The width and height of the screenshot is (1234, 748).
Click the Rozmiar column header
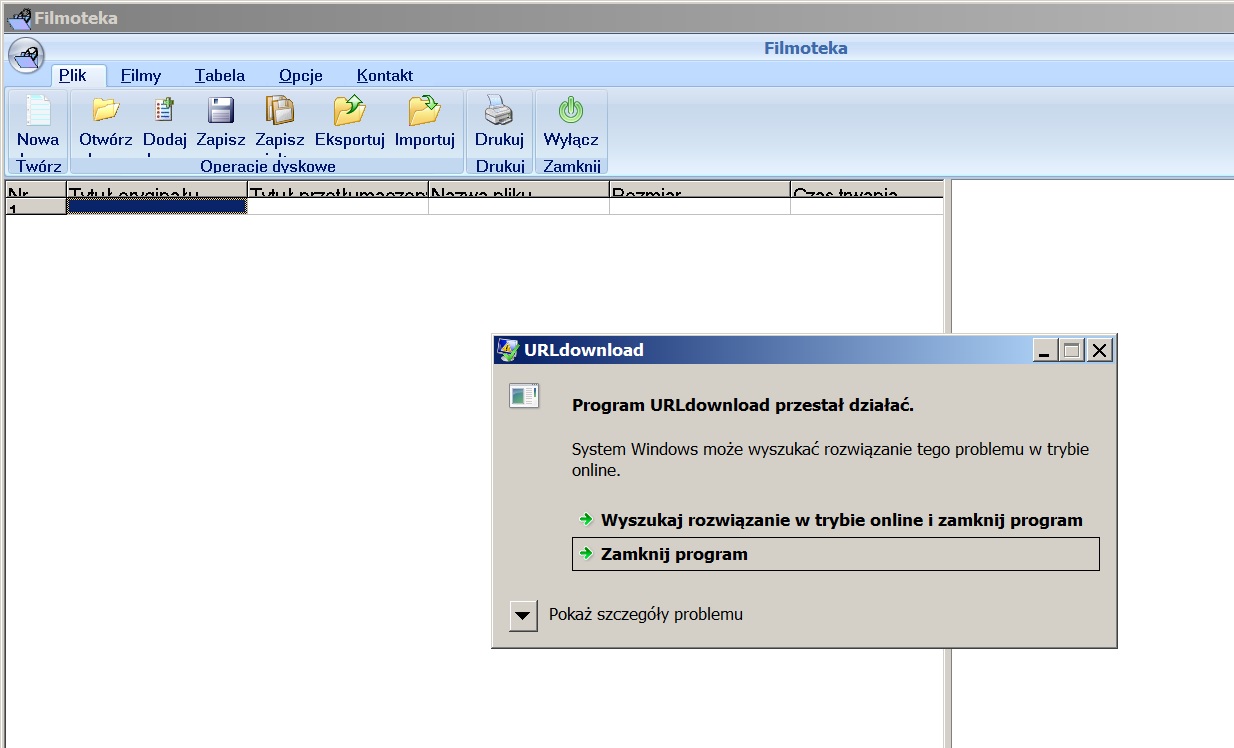click(x=699, y=190)
